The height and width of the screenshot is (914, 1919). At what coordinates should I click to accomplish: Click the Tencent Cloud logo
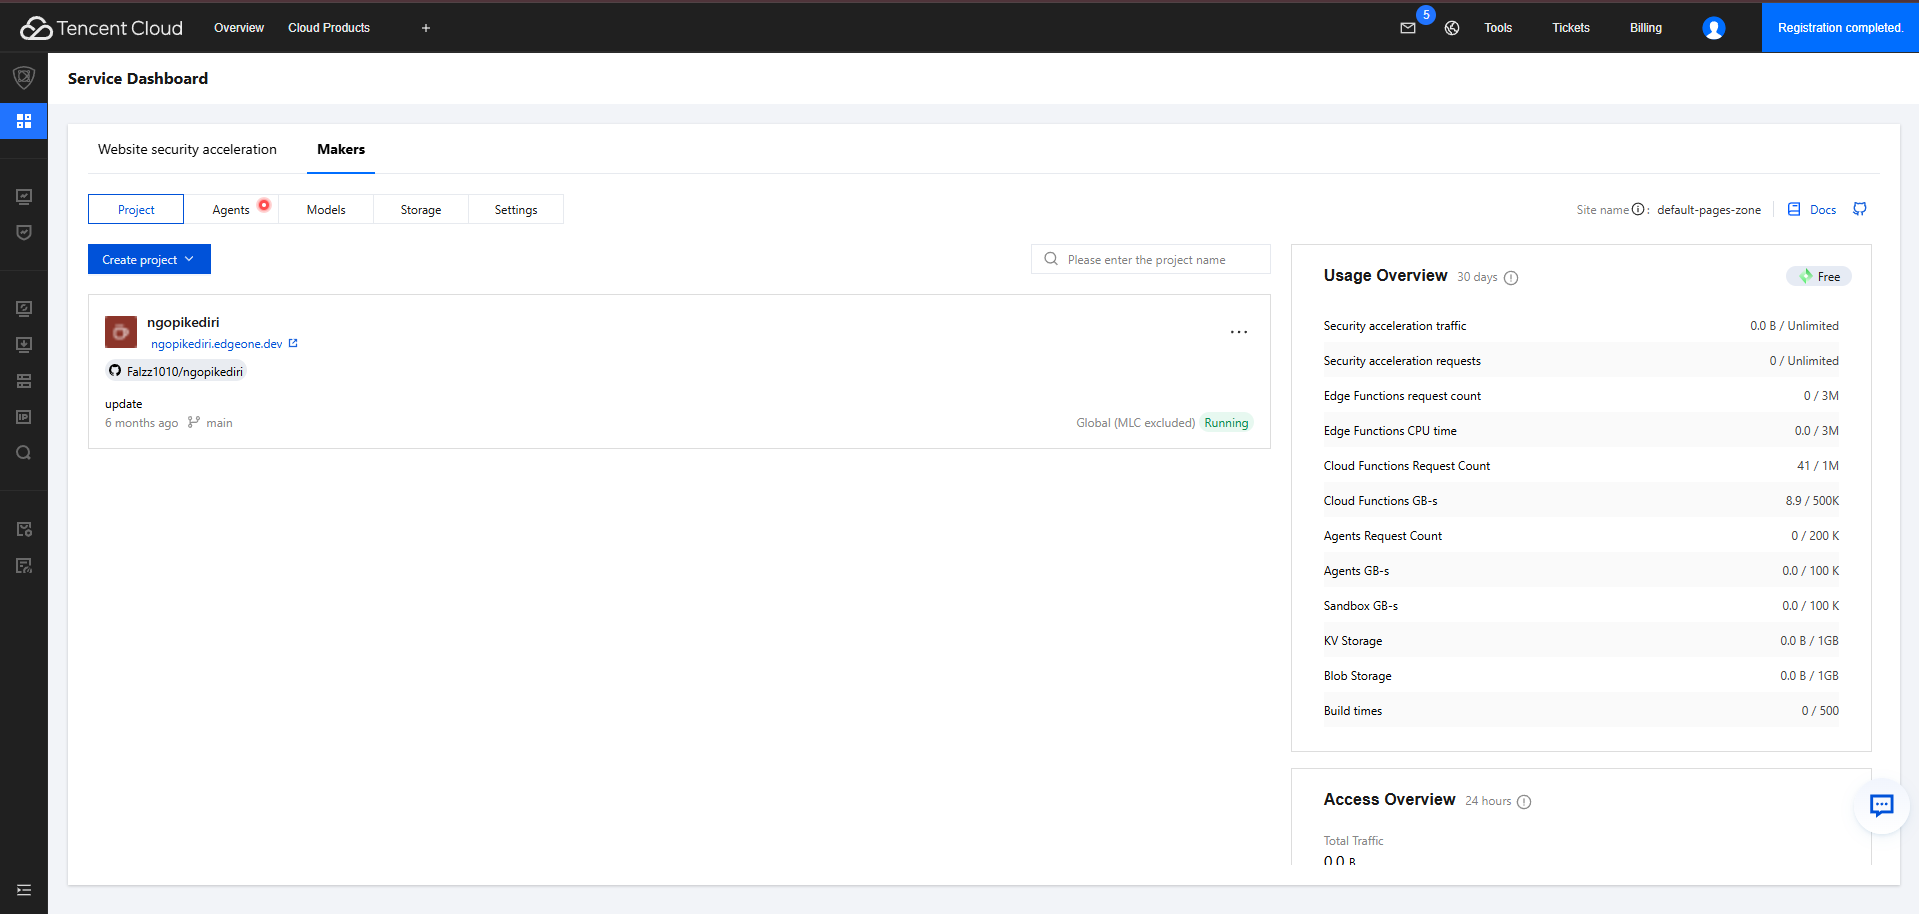pos(101,28)
